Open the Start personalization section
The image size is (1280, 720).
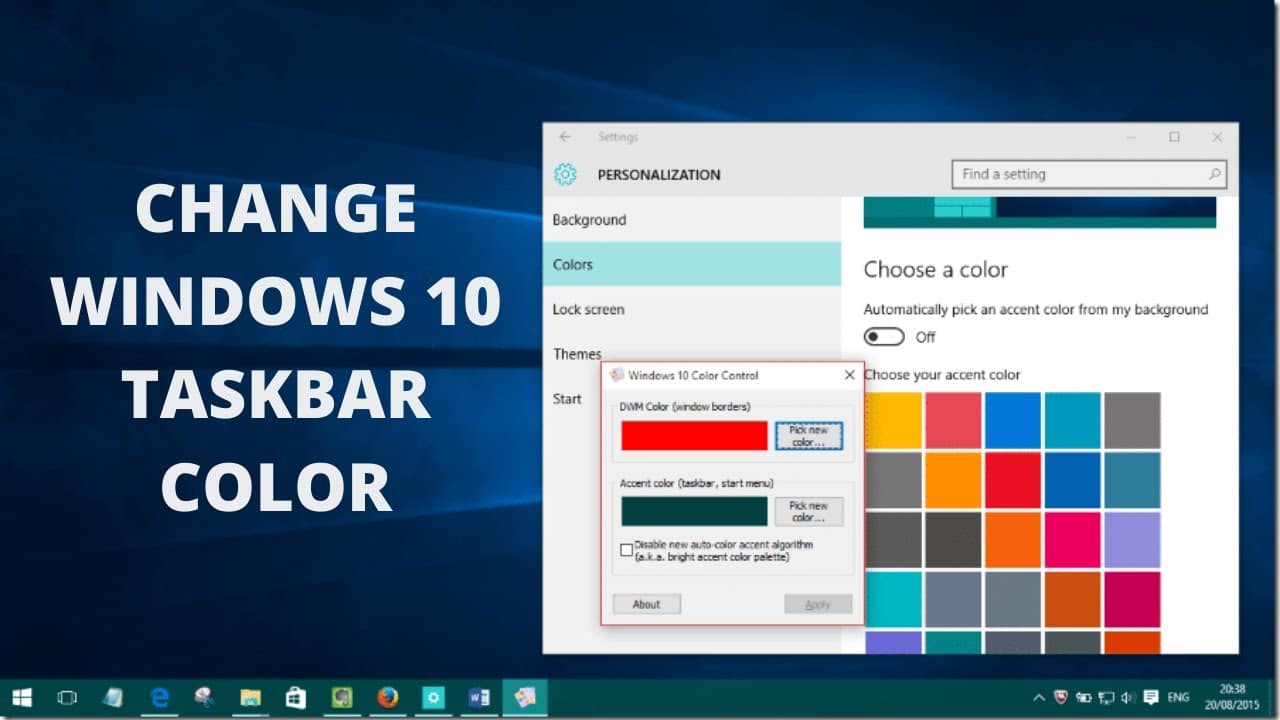click(x=567, y=399)
